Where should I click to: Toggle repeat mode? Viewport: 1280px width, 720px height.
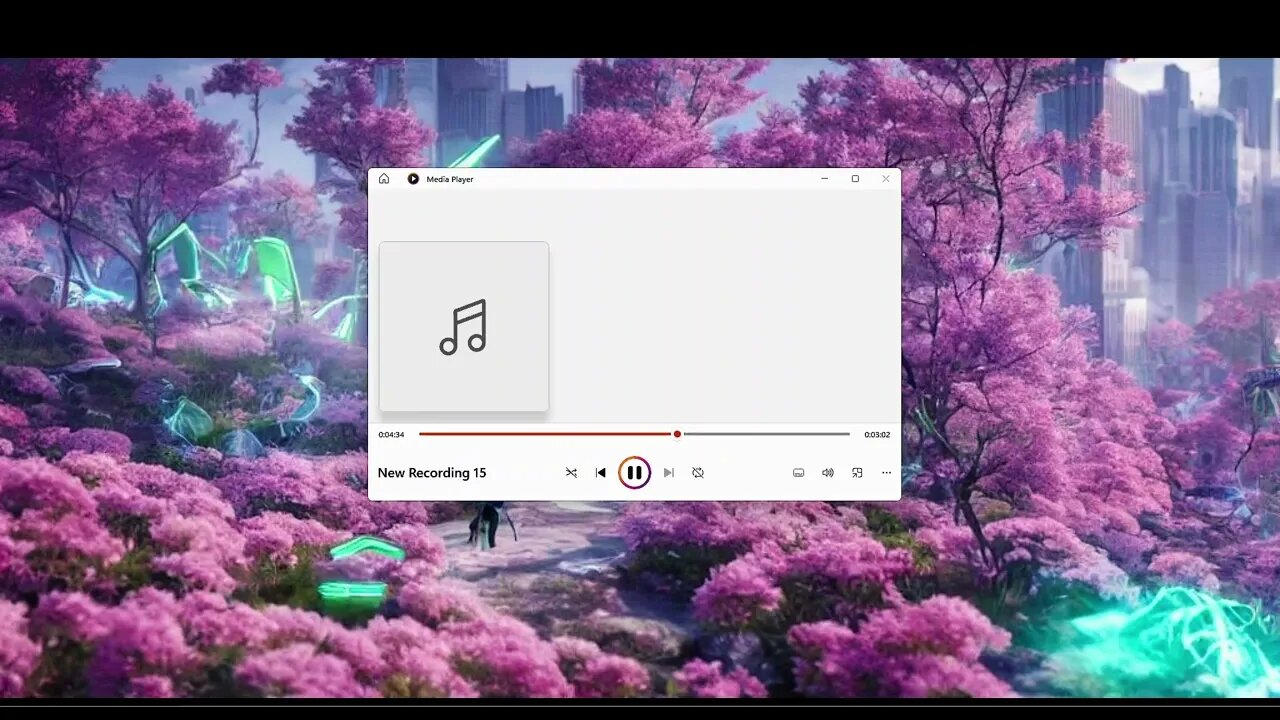tap(698, 473)
